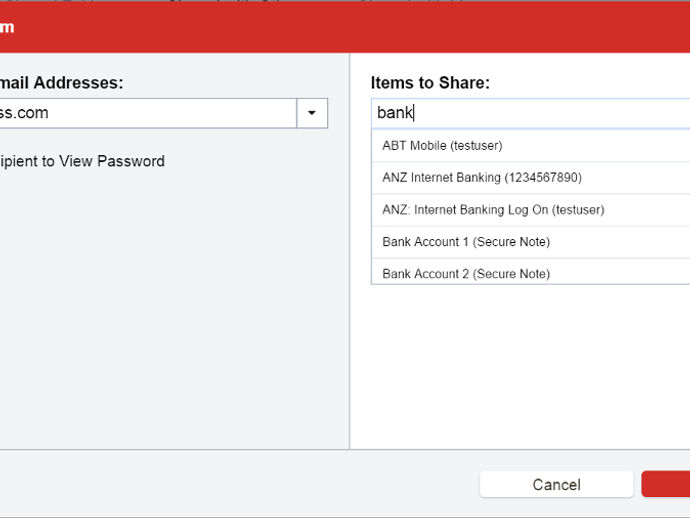Choose ANZ Internet Banking (1234567890) entry

(531, 178)
